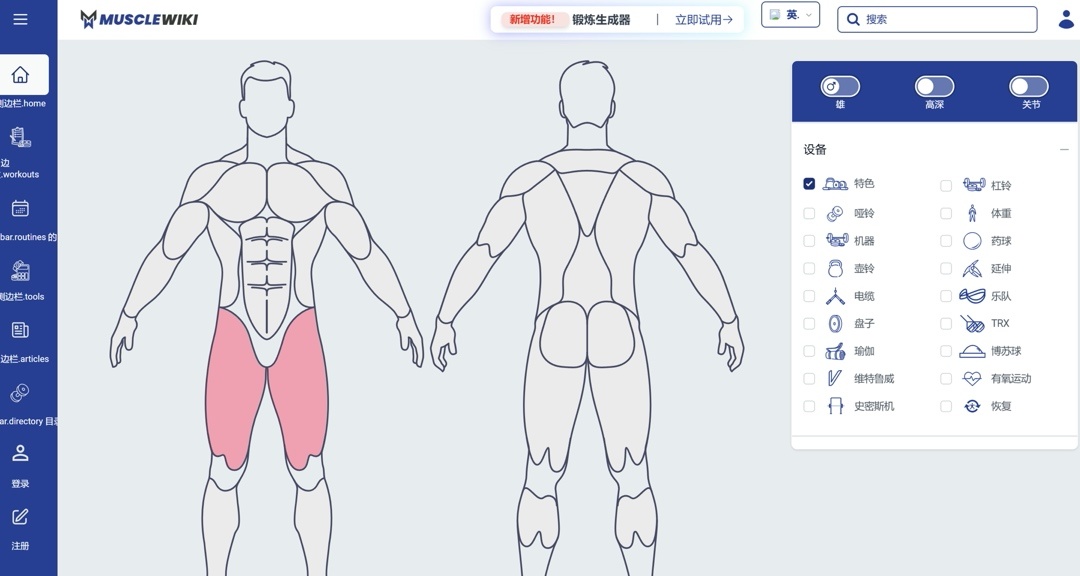
Task: Click the home icon in the sidebar
Action: tap(20, 74)
